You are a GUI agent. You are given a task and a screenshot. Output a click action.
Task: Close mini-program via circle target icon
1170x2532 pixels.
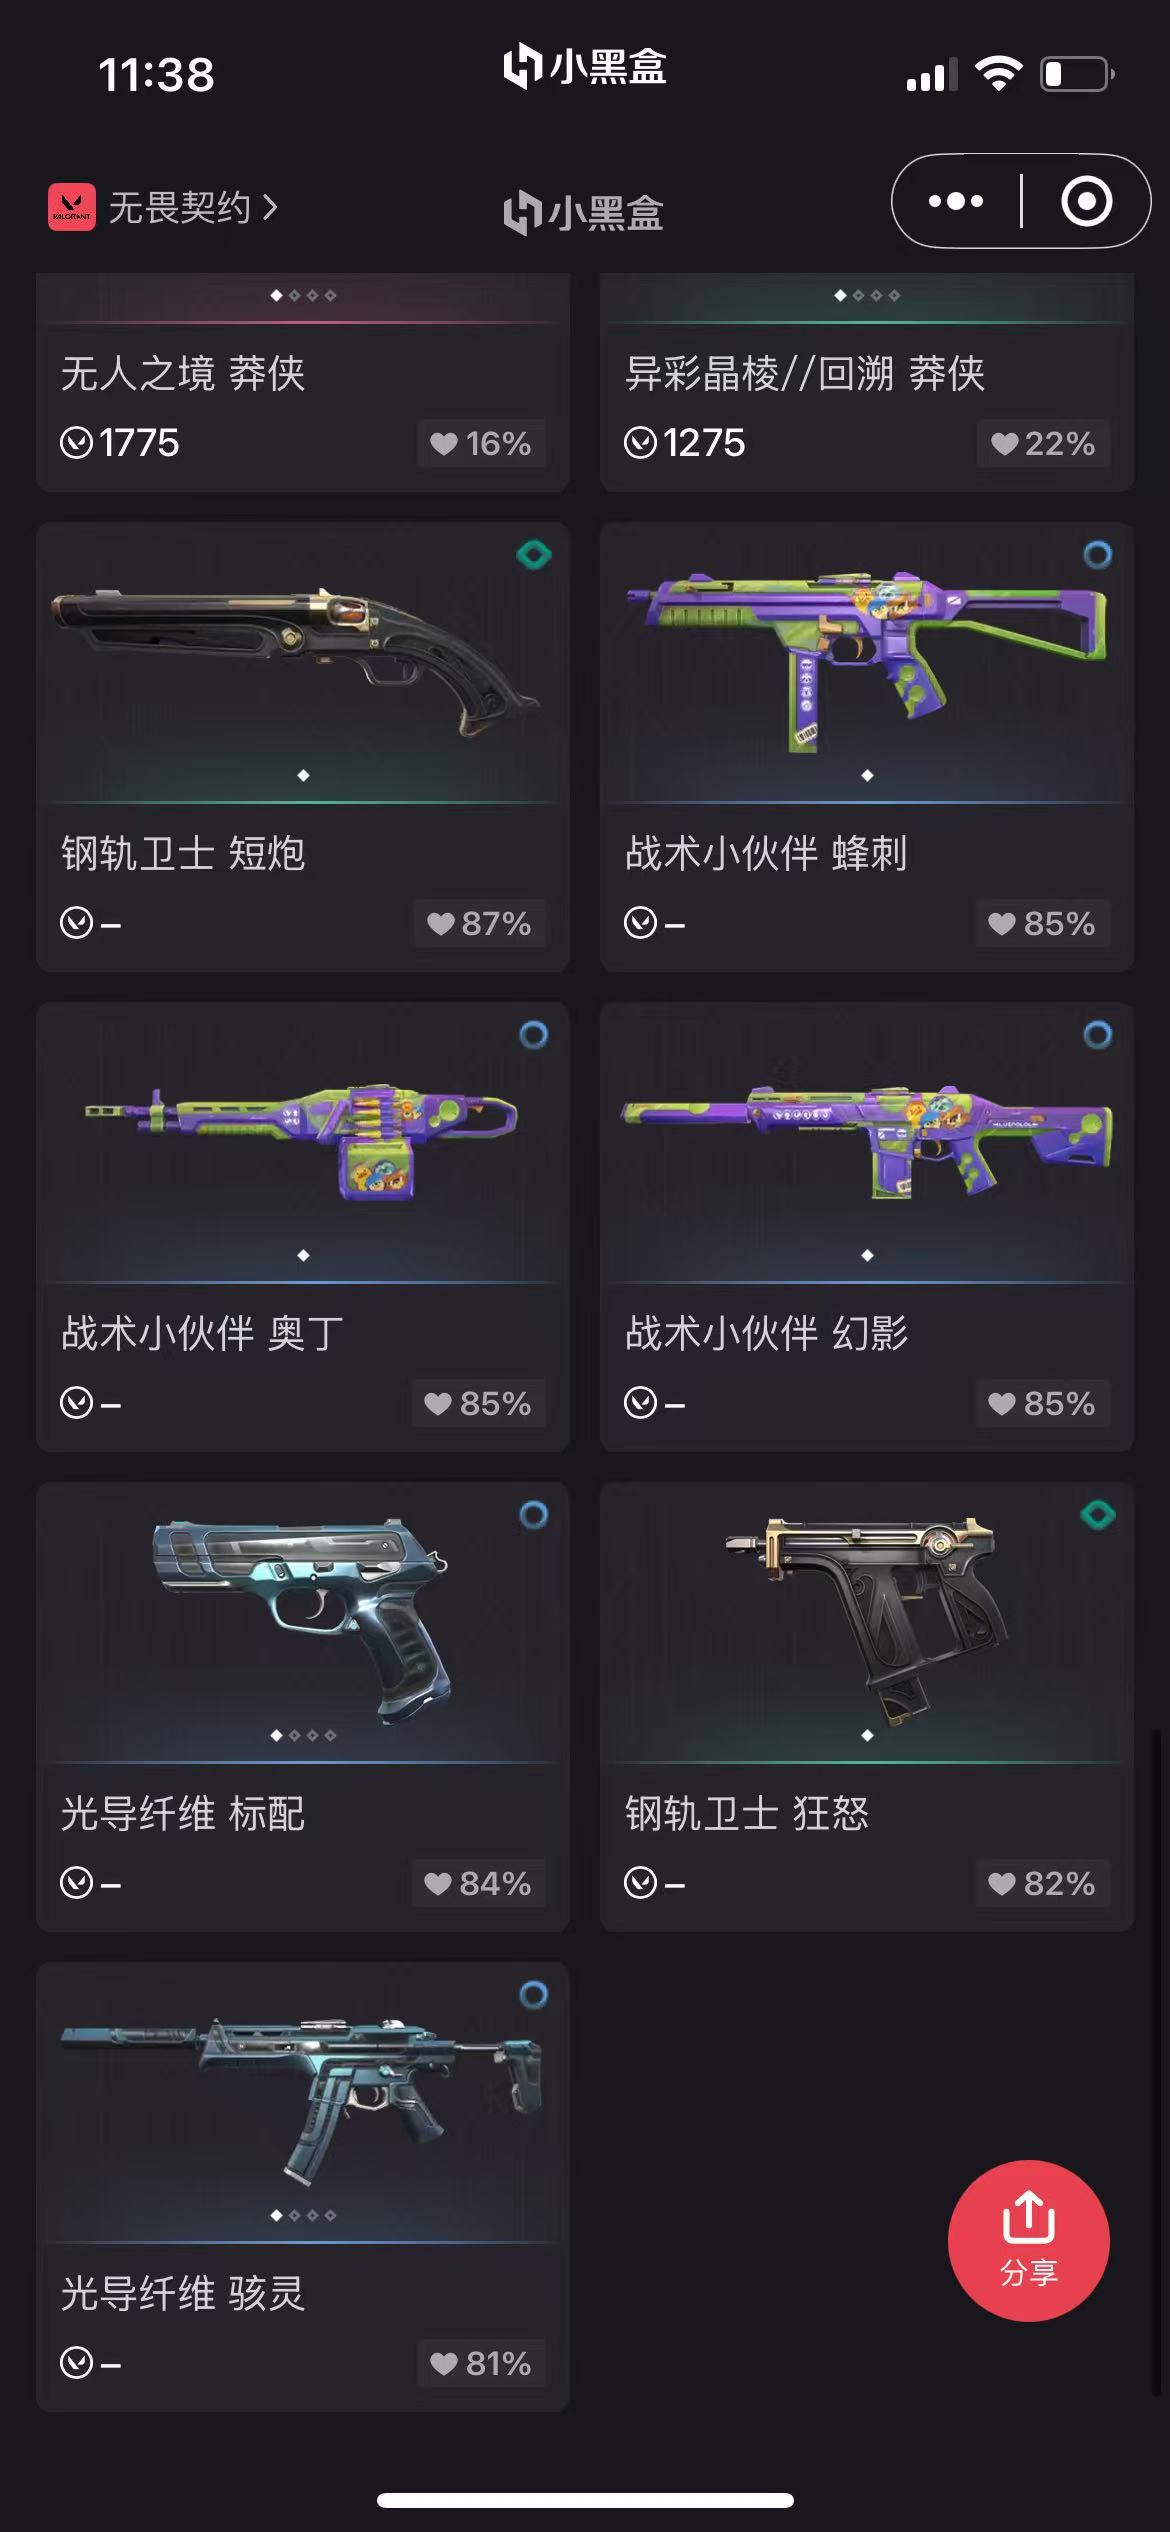tap(1086, 201)
